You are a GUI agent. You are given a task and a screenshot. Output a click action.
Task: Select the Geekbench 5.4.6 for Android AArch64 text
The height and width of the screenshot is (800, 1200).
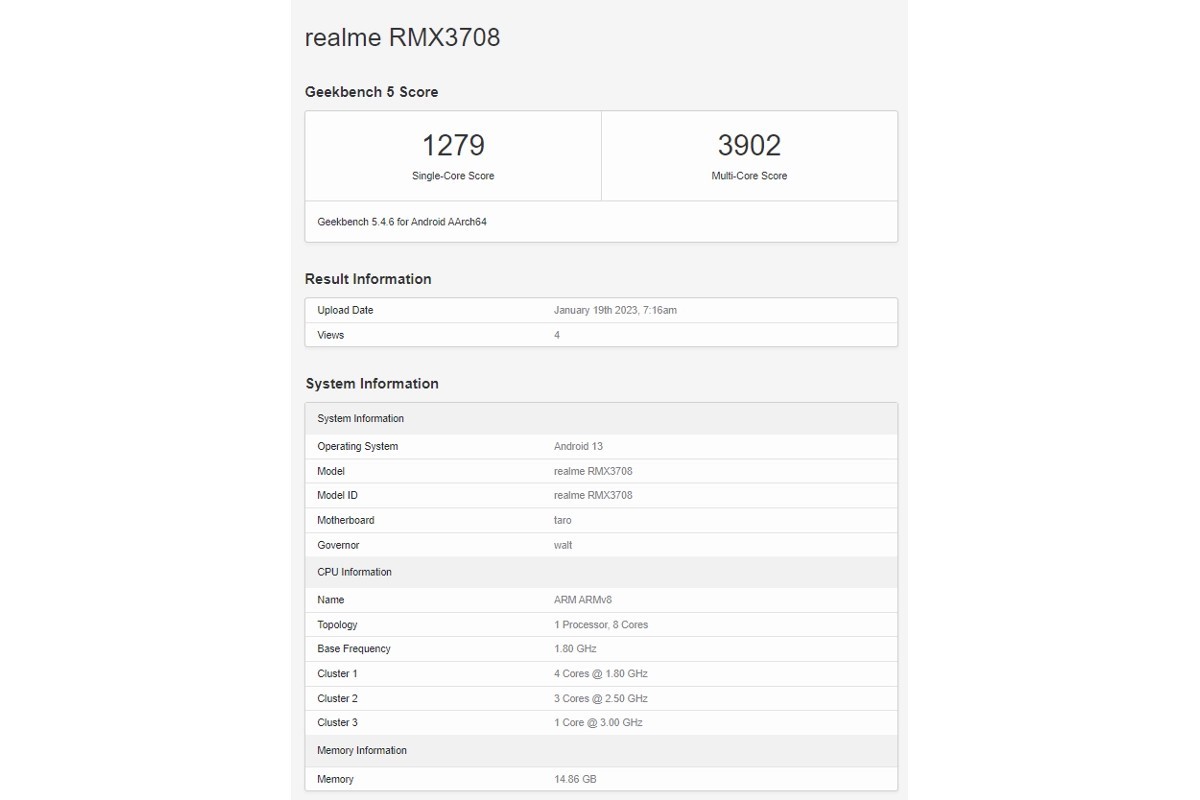click(x=402, y=222)
